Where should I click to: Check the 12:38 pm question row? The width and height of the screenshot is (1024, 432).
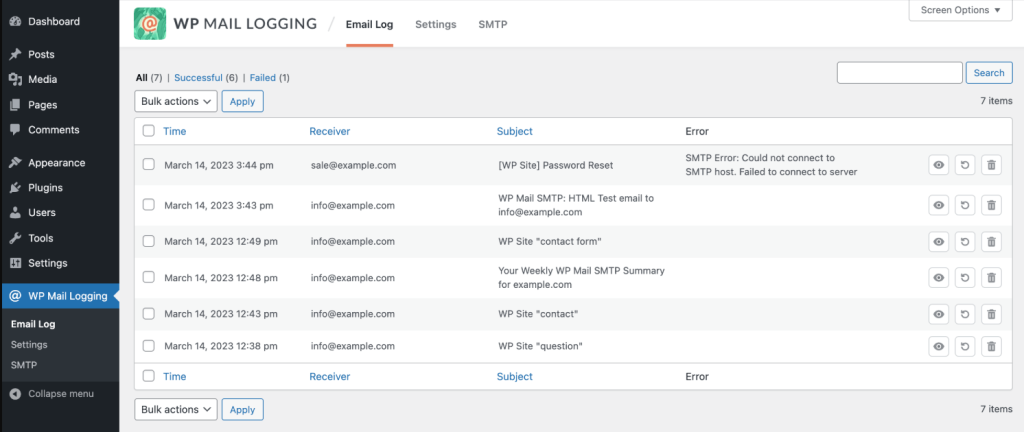click(149, 345)
